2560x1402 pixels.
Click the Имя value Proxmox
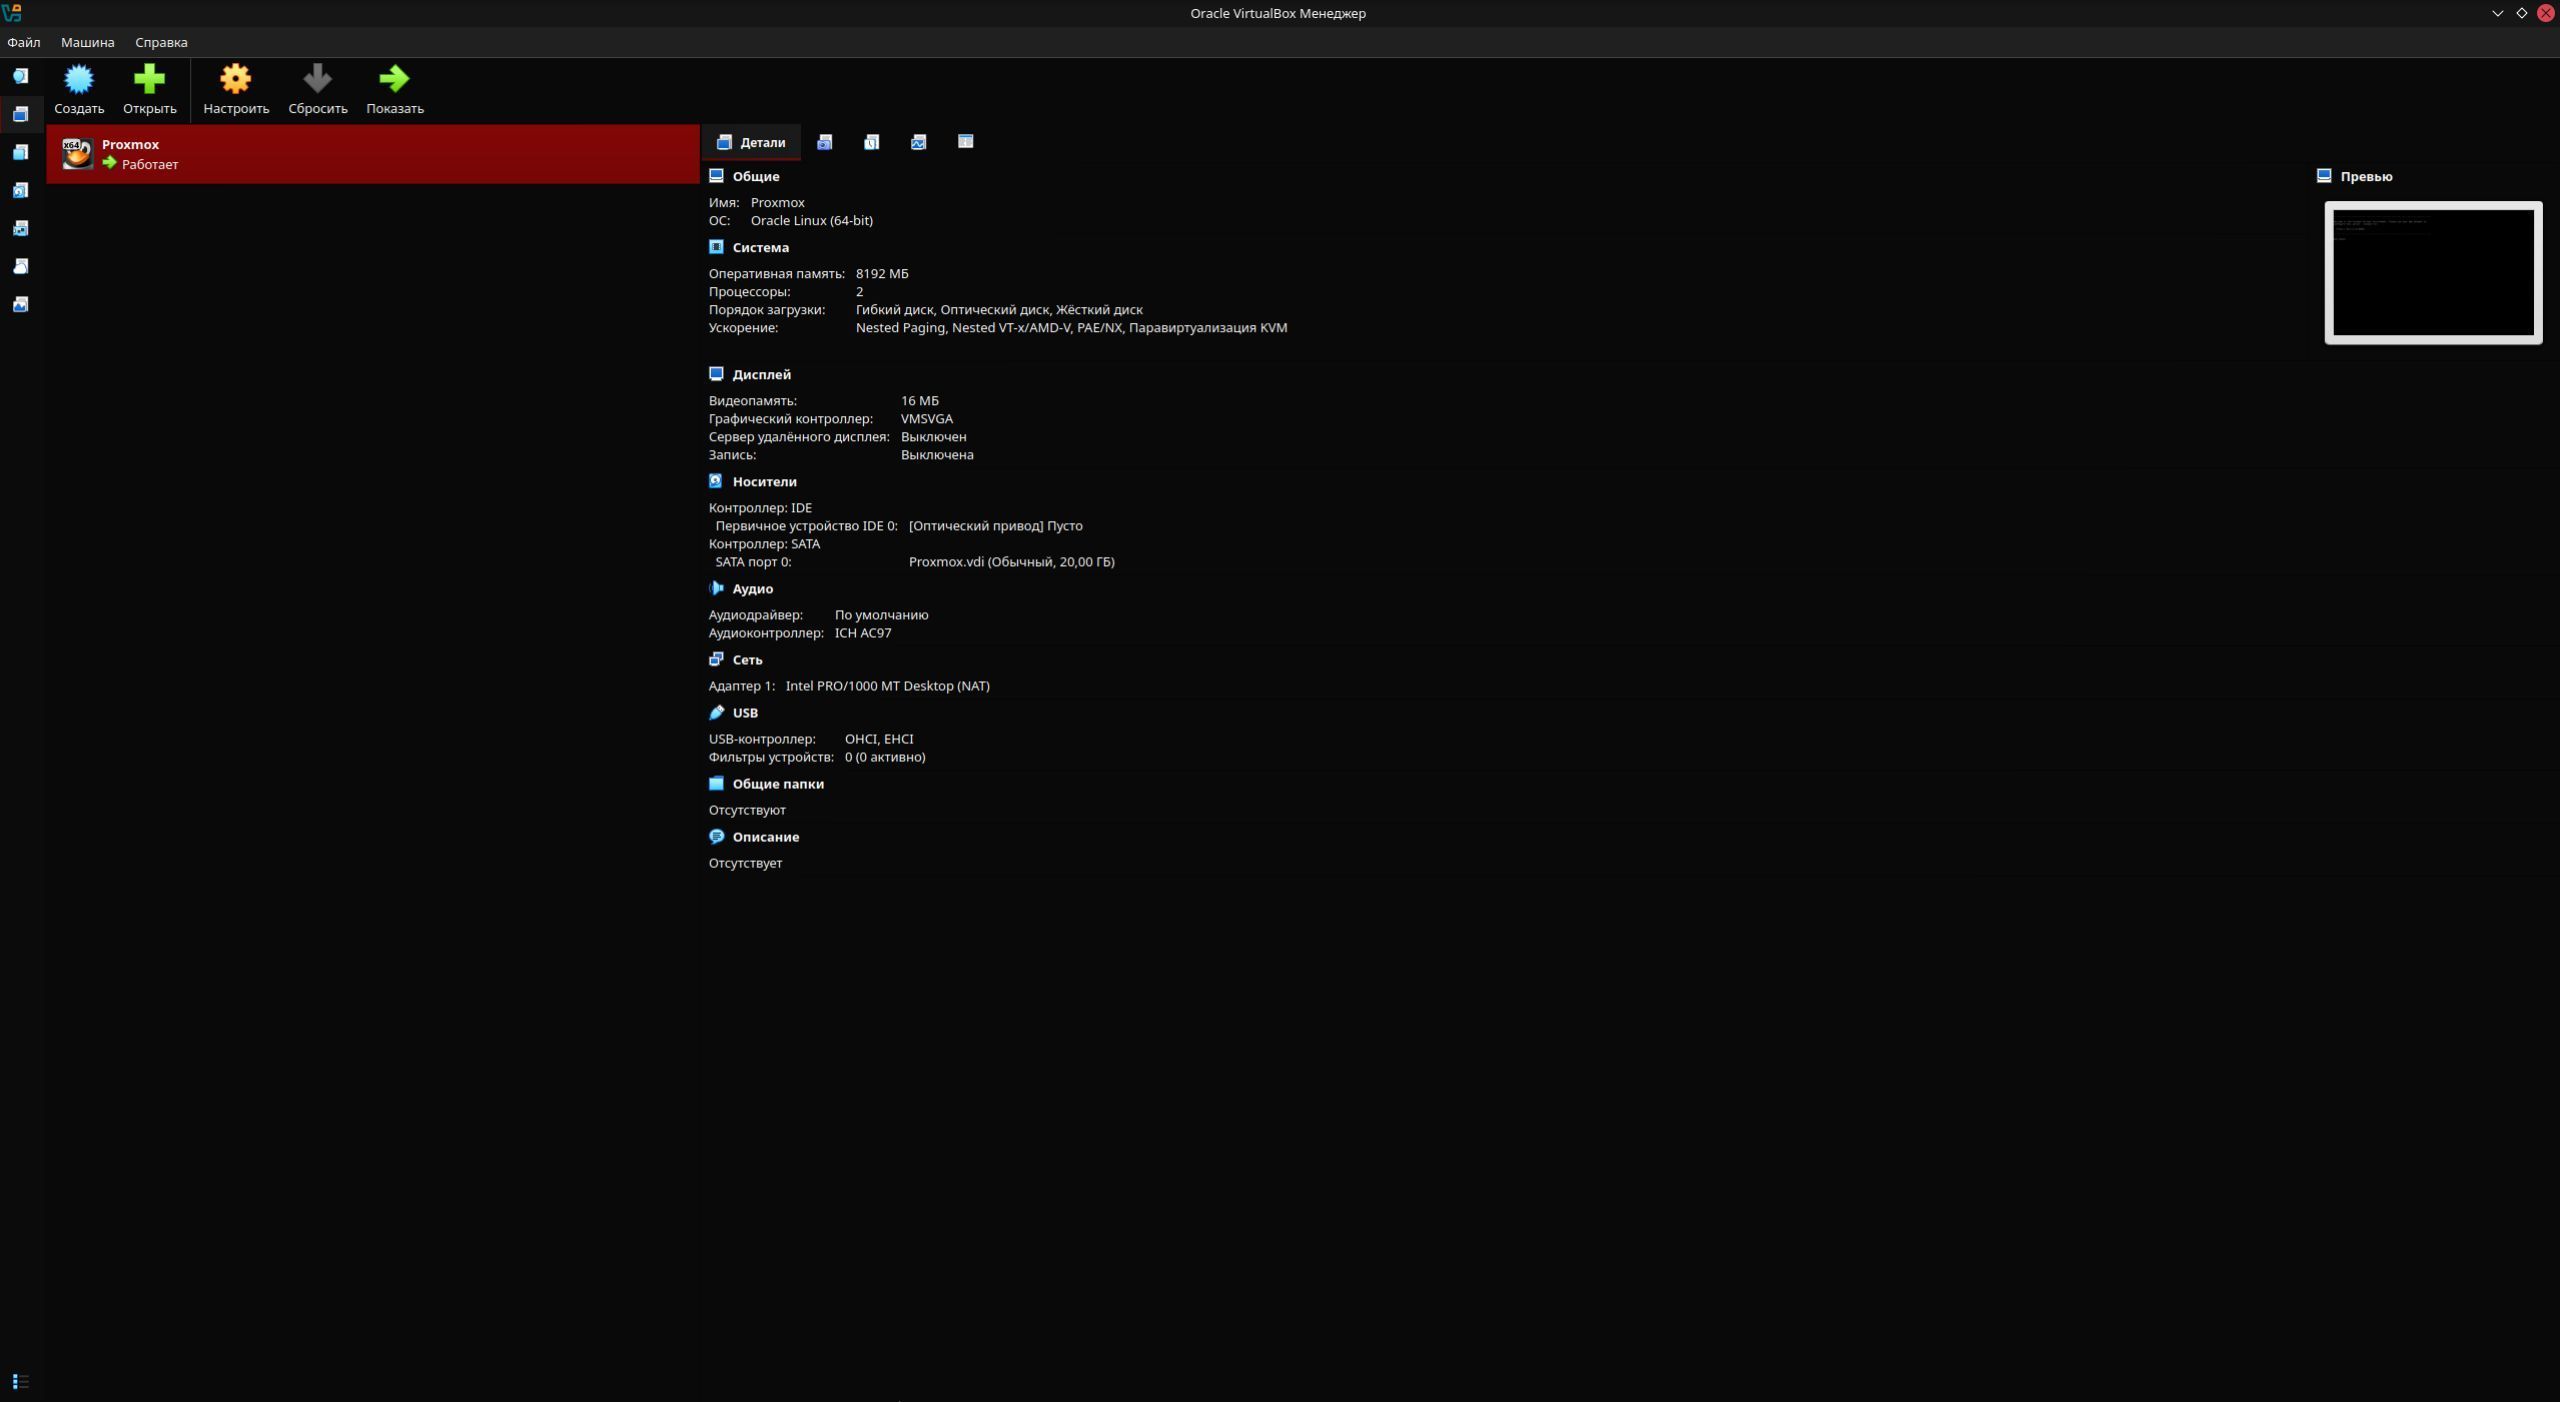[777, 202]
